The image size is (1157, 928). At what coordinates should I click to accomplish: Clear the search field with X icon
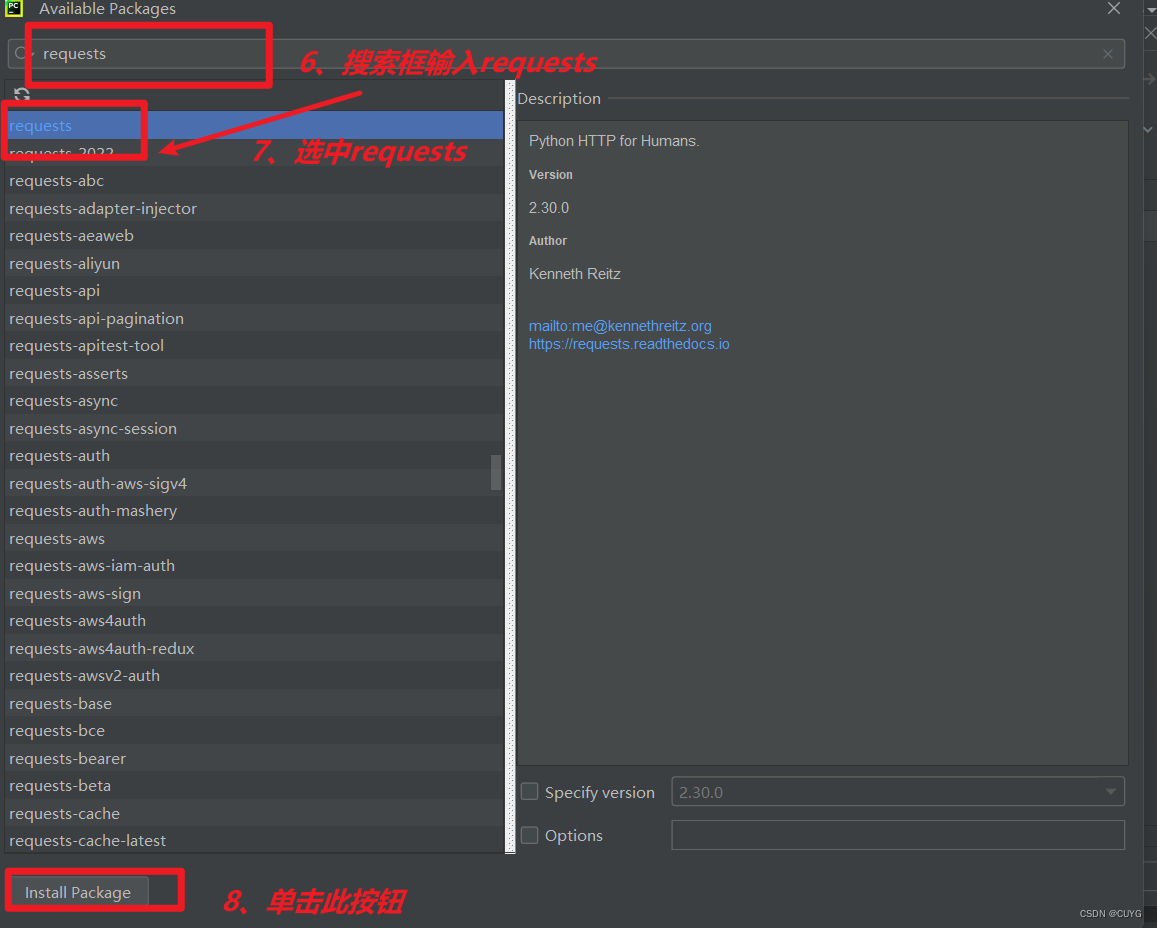1108,54
